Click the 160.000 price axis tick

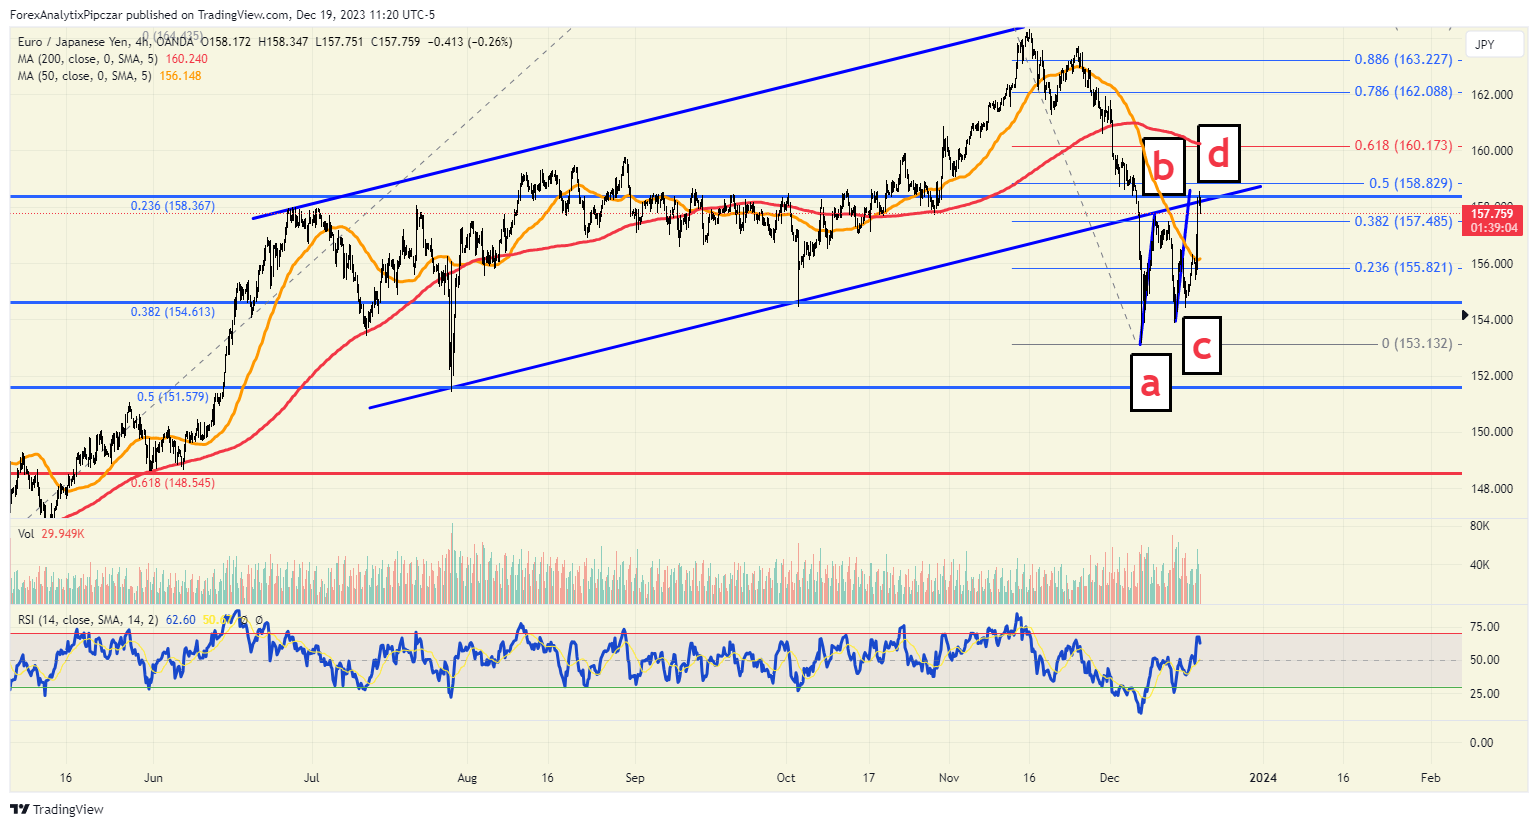[x=1492, y=151]
